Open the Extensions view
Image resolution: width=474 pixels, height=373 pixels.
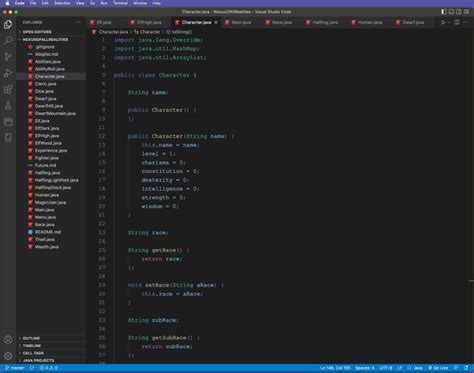[x=8, y=89]
